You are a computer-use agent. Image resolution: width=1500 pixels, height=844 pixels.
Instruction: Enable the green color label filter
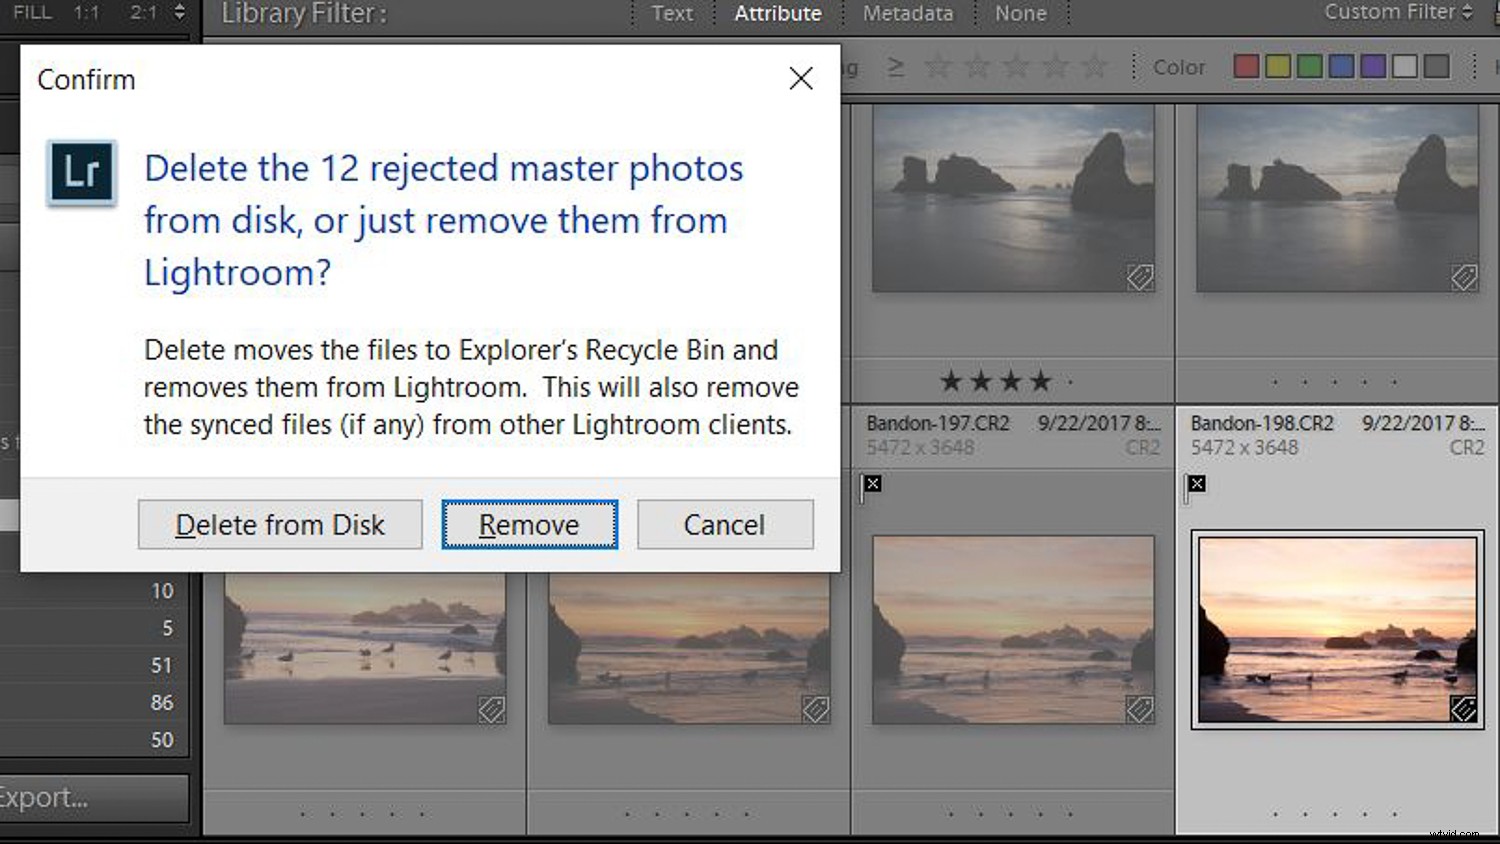coord(1309,65)
